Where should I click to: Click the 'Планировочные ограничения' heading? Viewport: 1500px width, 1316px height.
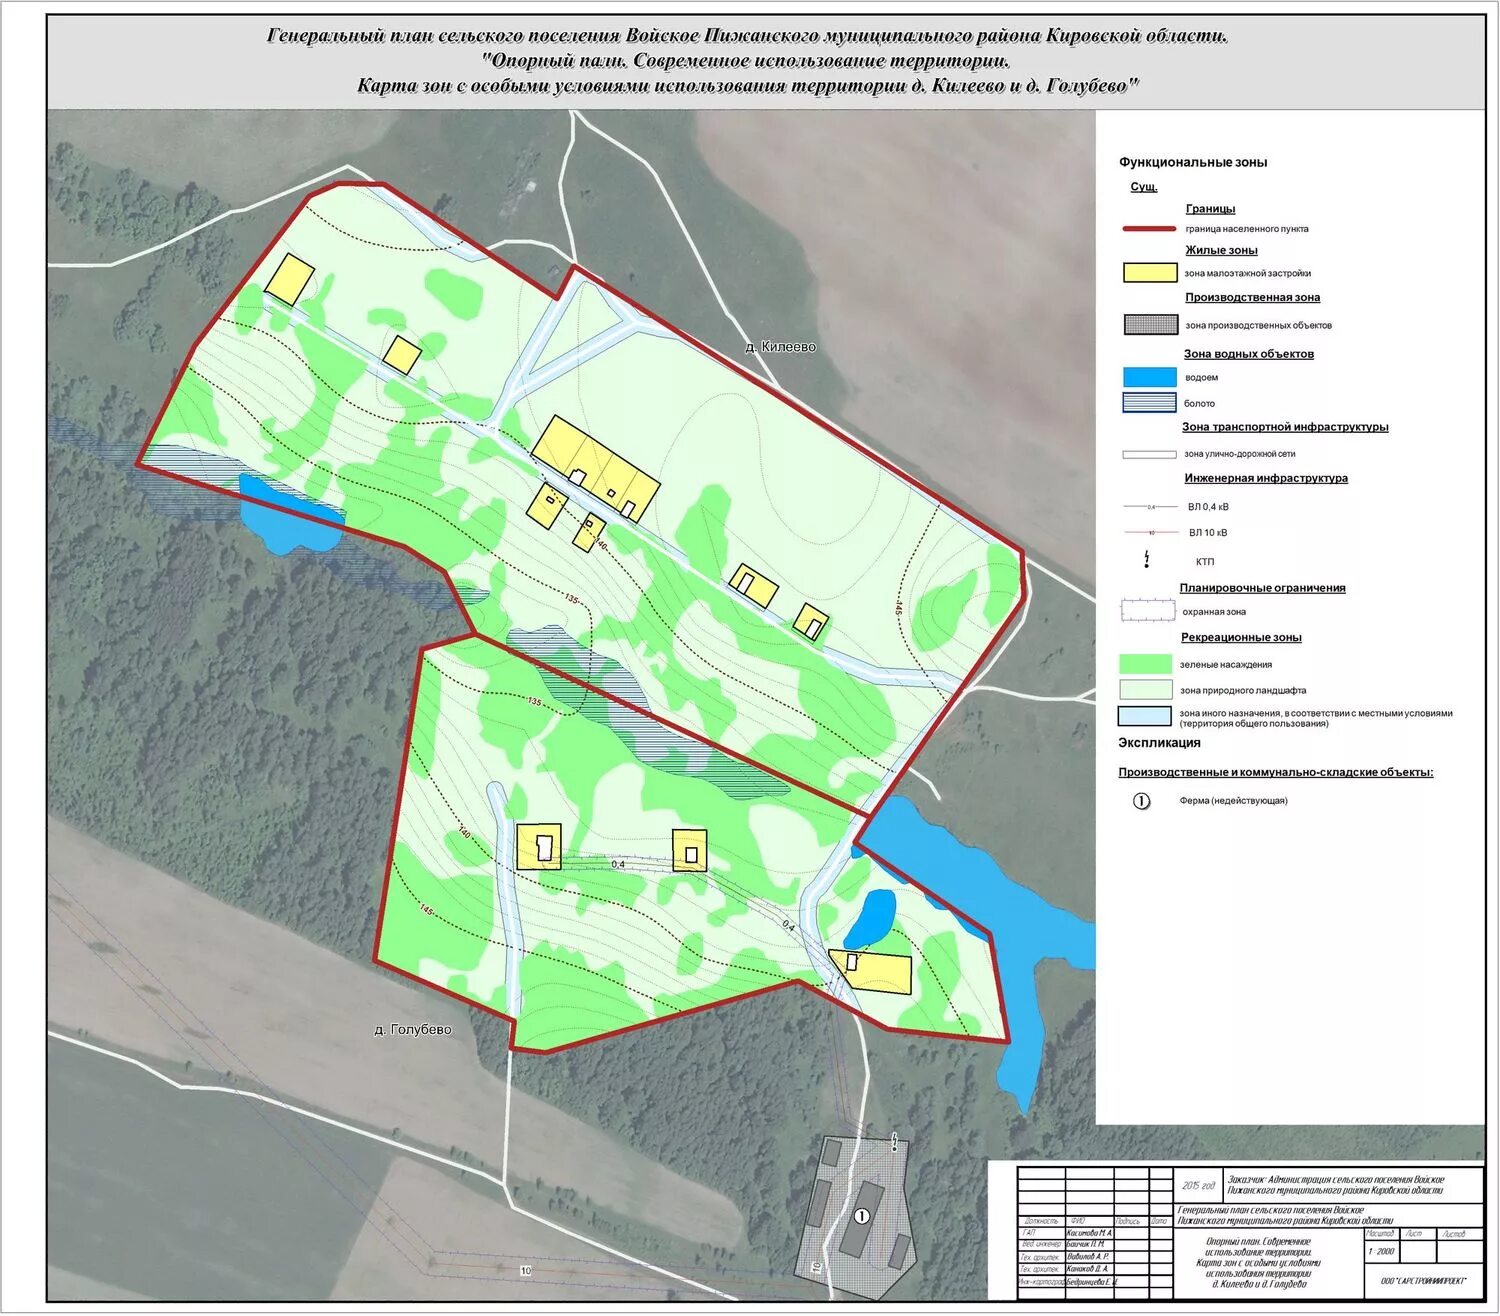click(1262, 589)
